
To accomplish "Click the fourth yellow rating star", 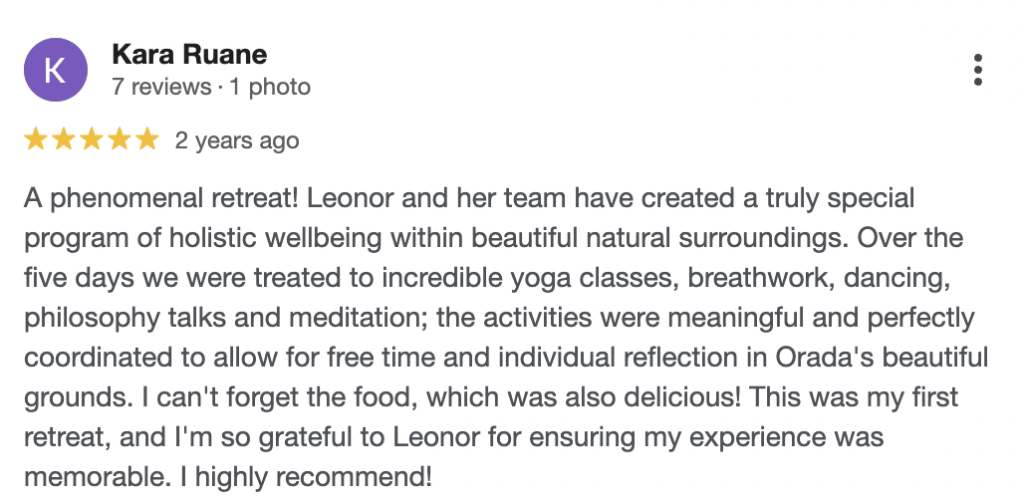I will click(120, 140).
